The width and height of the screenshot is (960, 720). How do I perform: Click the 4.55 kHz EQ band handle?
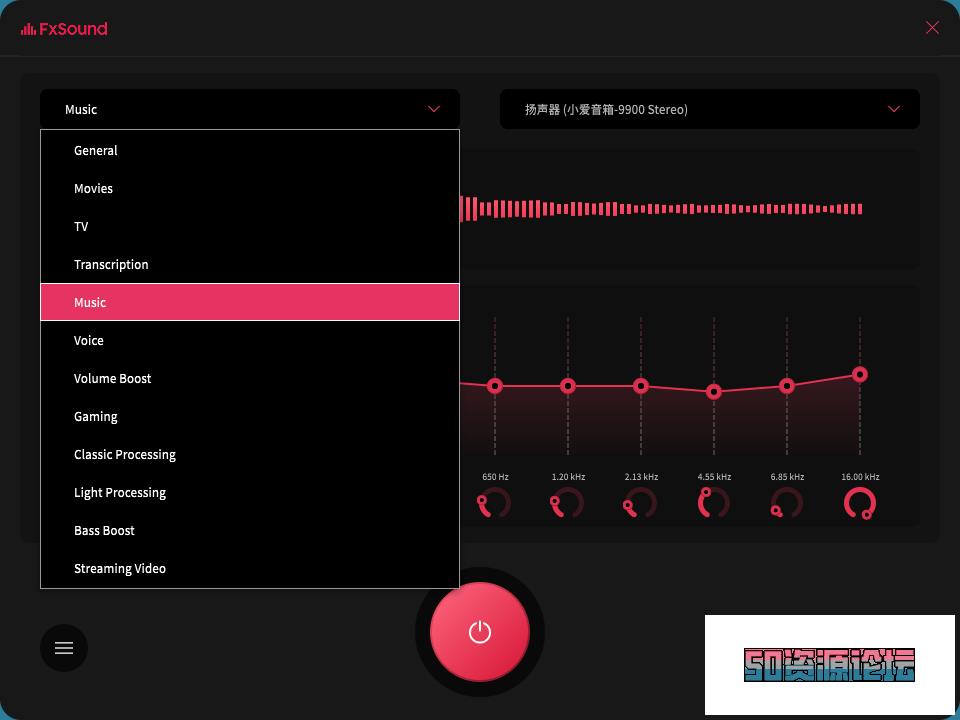point(714,392)
